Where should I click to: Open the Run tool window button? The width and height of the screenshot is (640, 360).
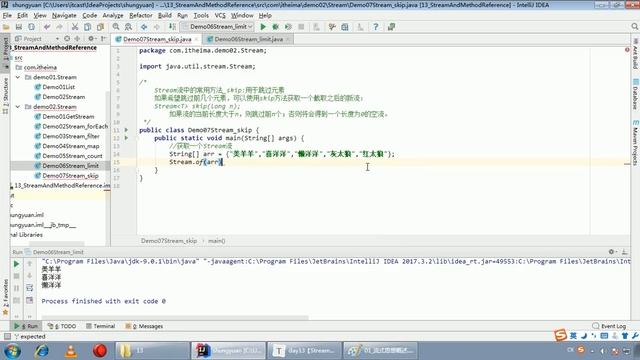(x=26, y=326)
